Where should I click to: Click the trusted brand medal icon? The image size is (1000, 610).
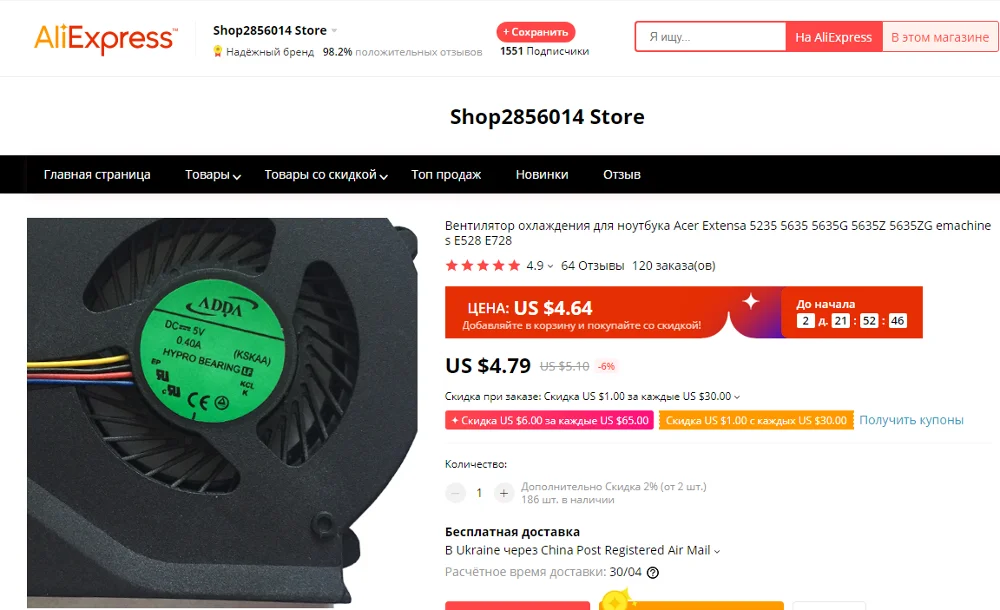217,52
